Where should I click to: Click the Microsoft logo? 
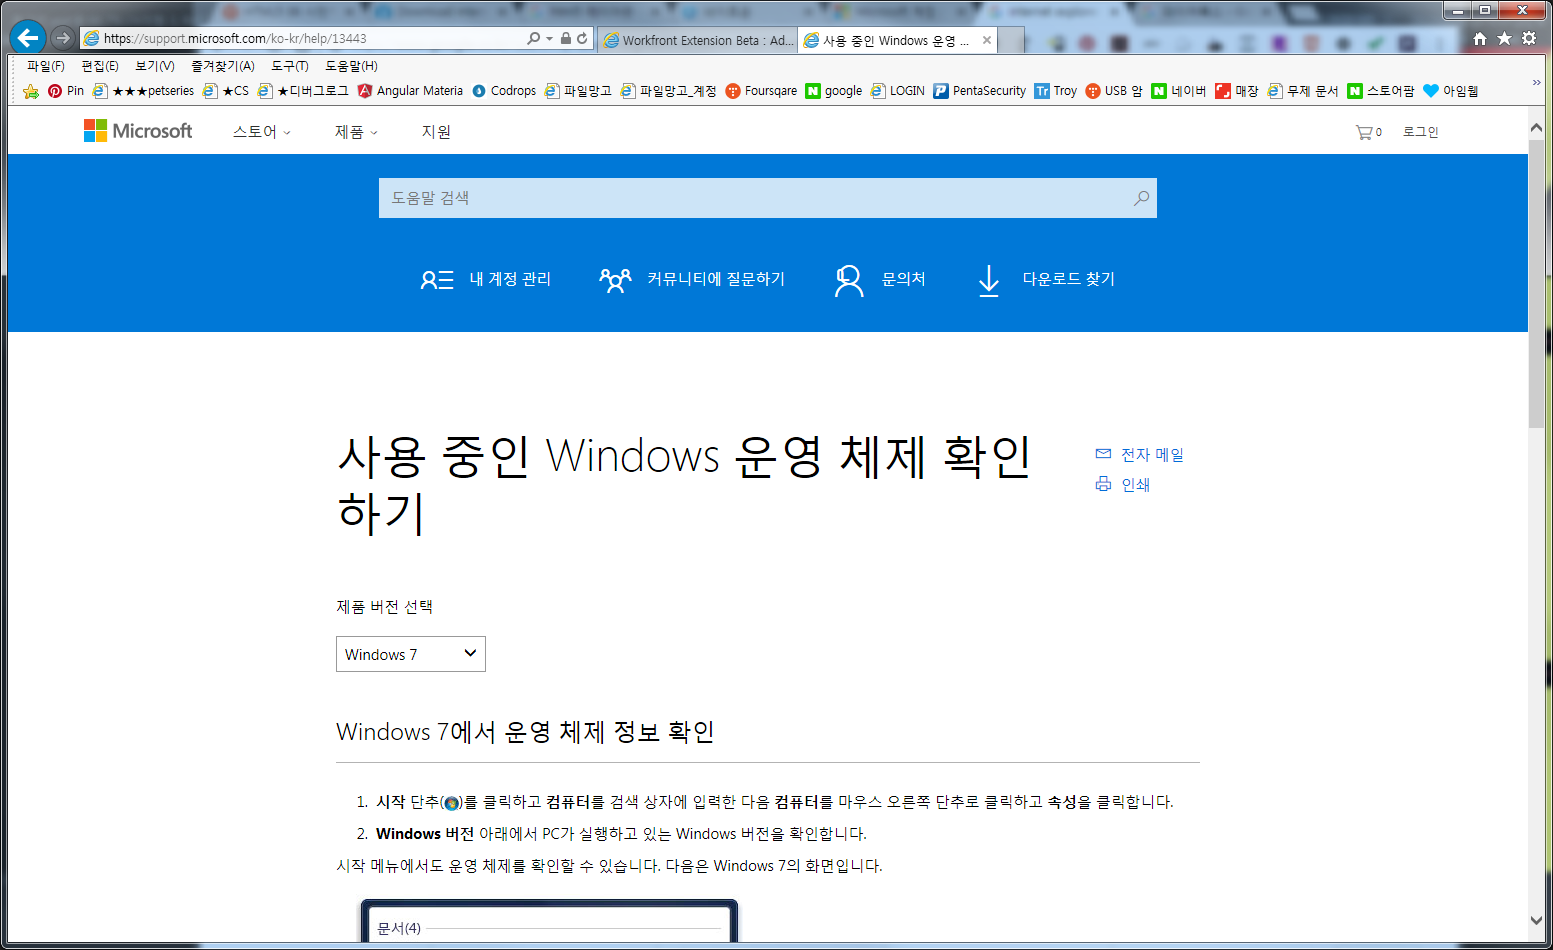(x=138, y=131)
